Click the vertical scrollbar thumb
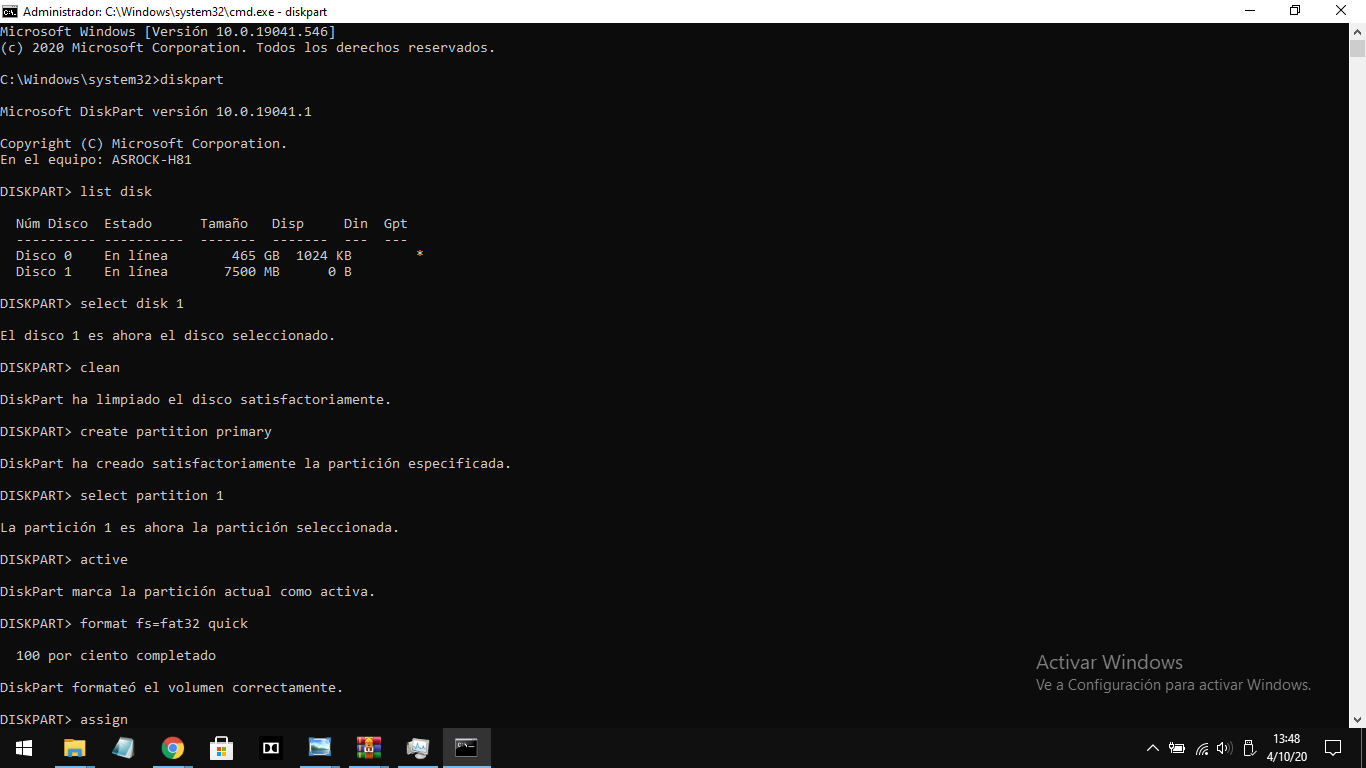1366x768 pixels. [1357, 48]
